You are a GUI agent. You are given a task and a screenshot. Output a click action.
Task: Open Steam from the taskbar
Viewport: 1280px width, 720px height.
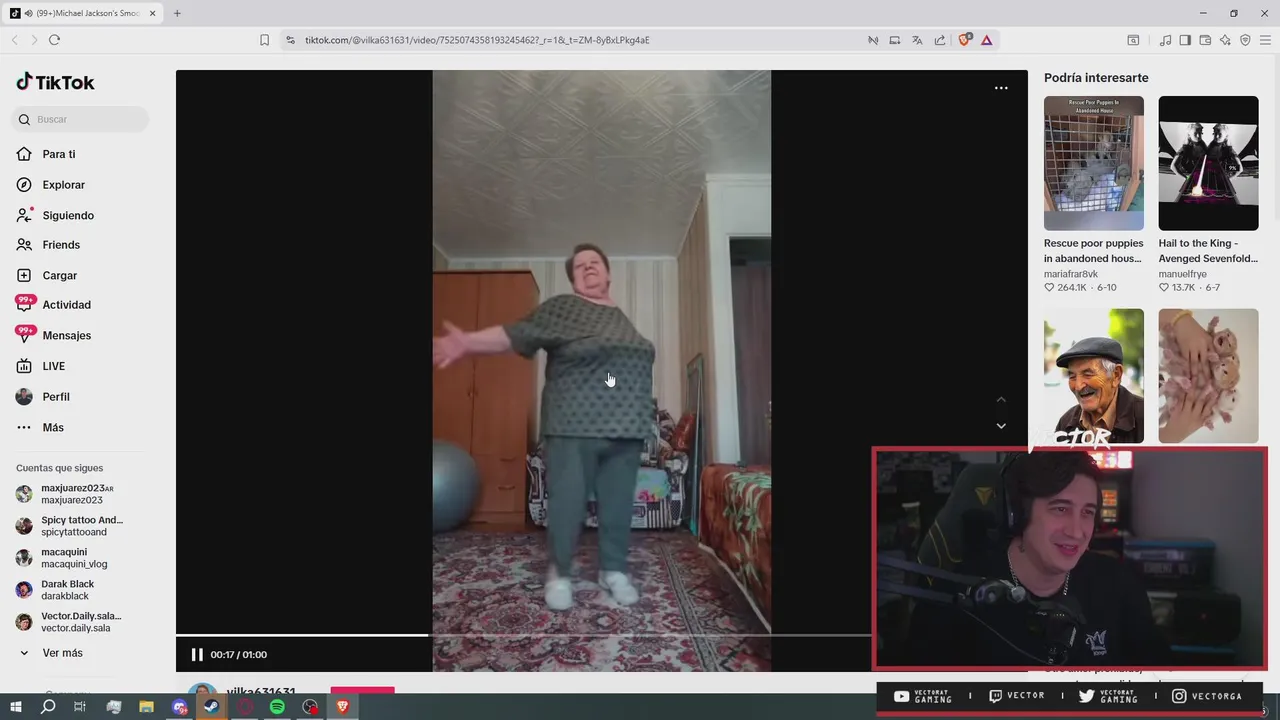tap(211, 707)
